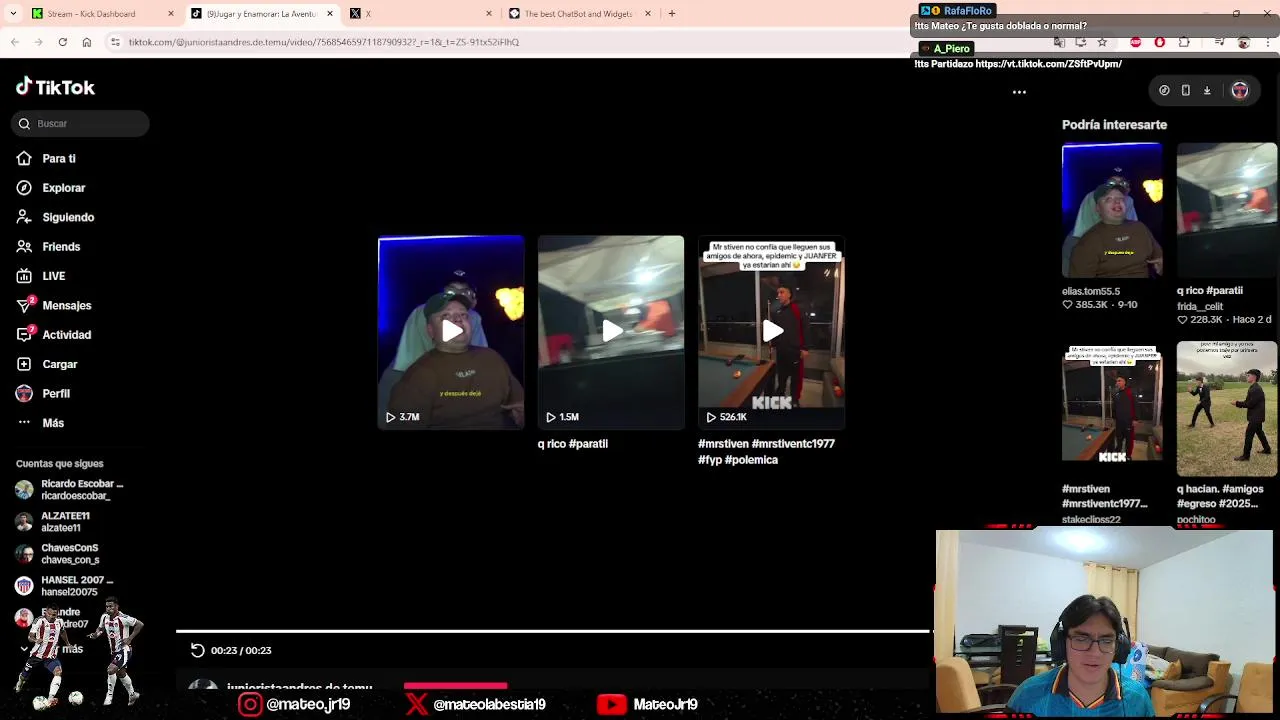Click the 'q rico #paratii' caption
This screenshot has width=1280, height=720.
point(573,444)
